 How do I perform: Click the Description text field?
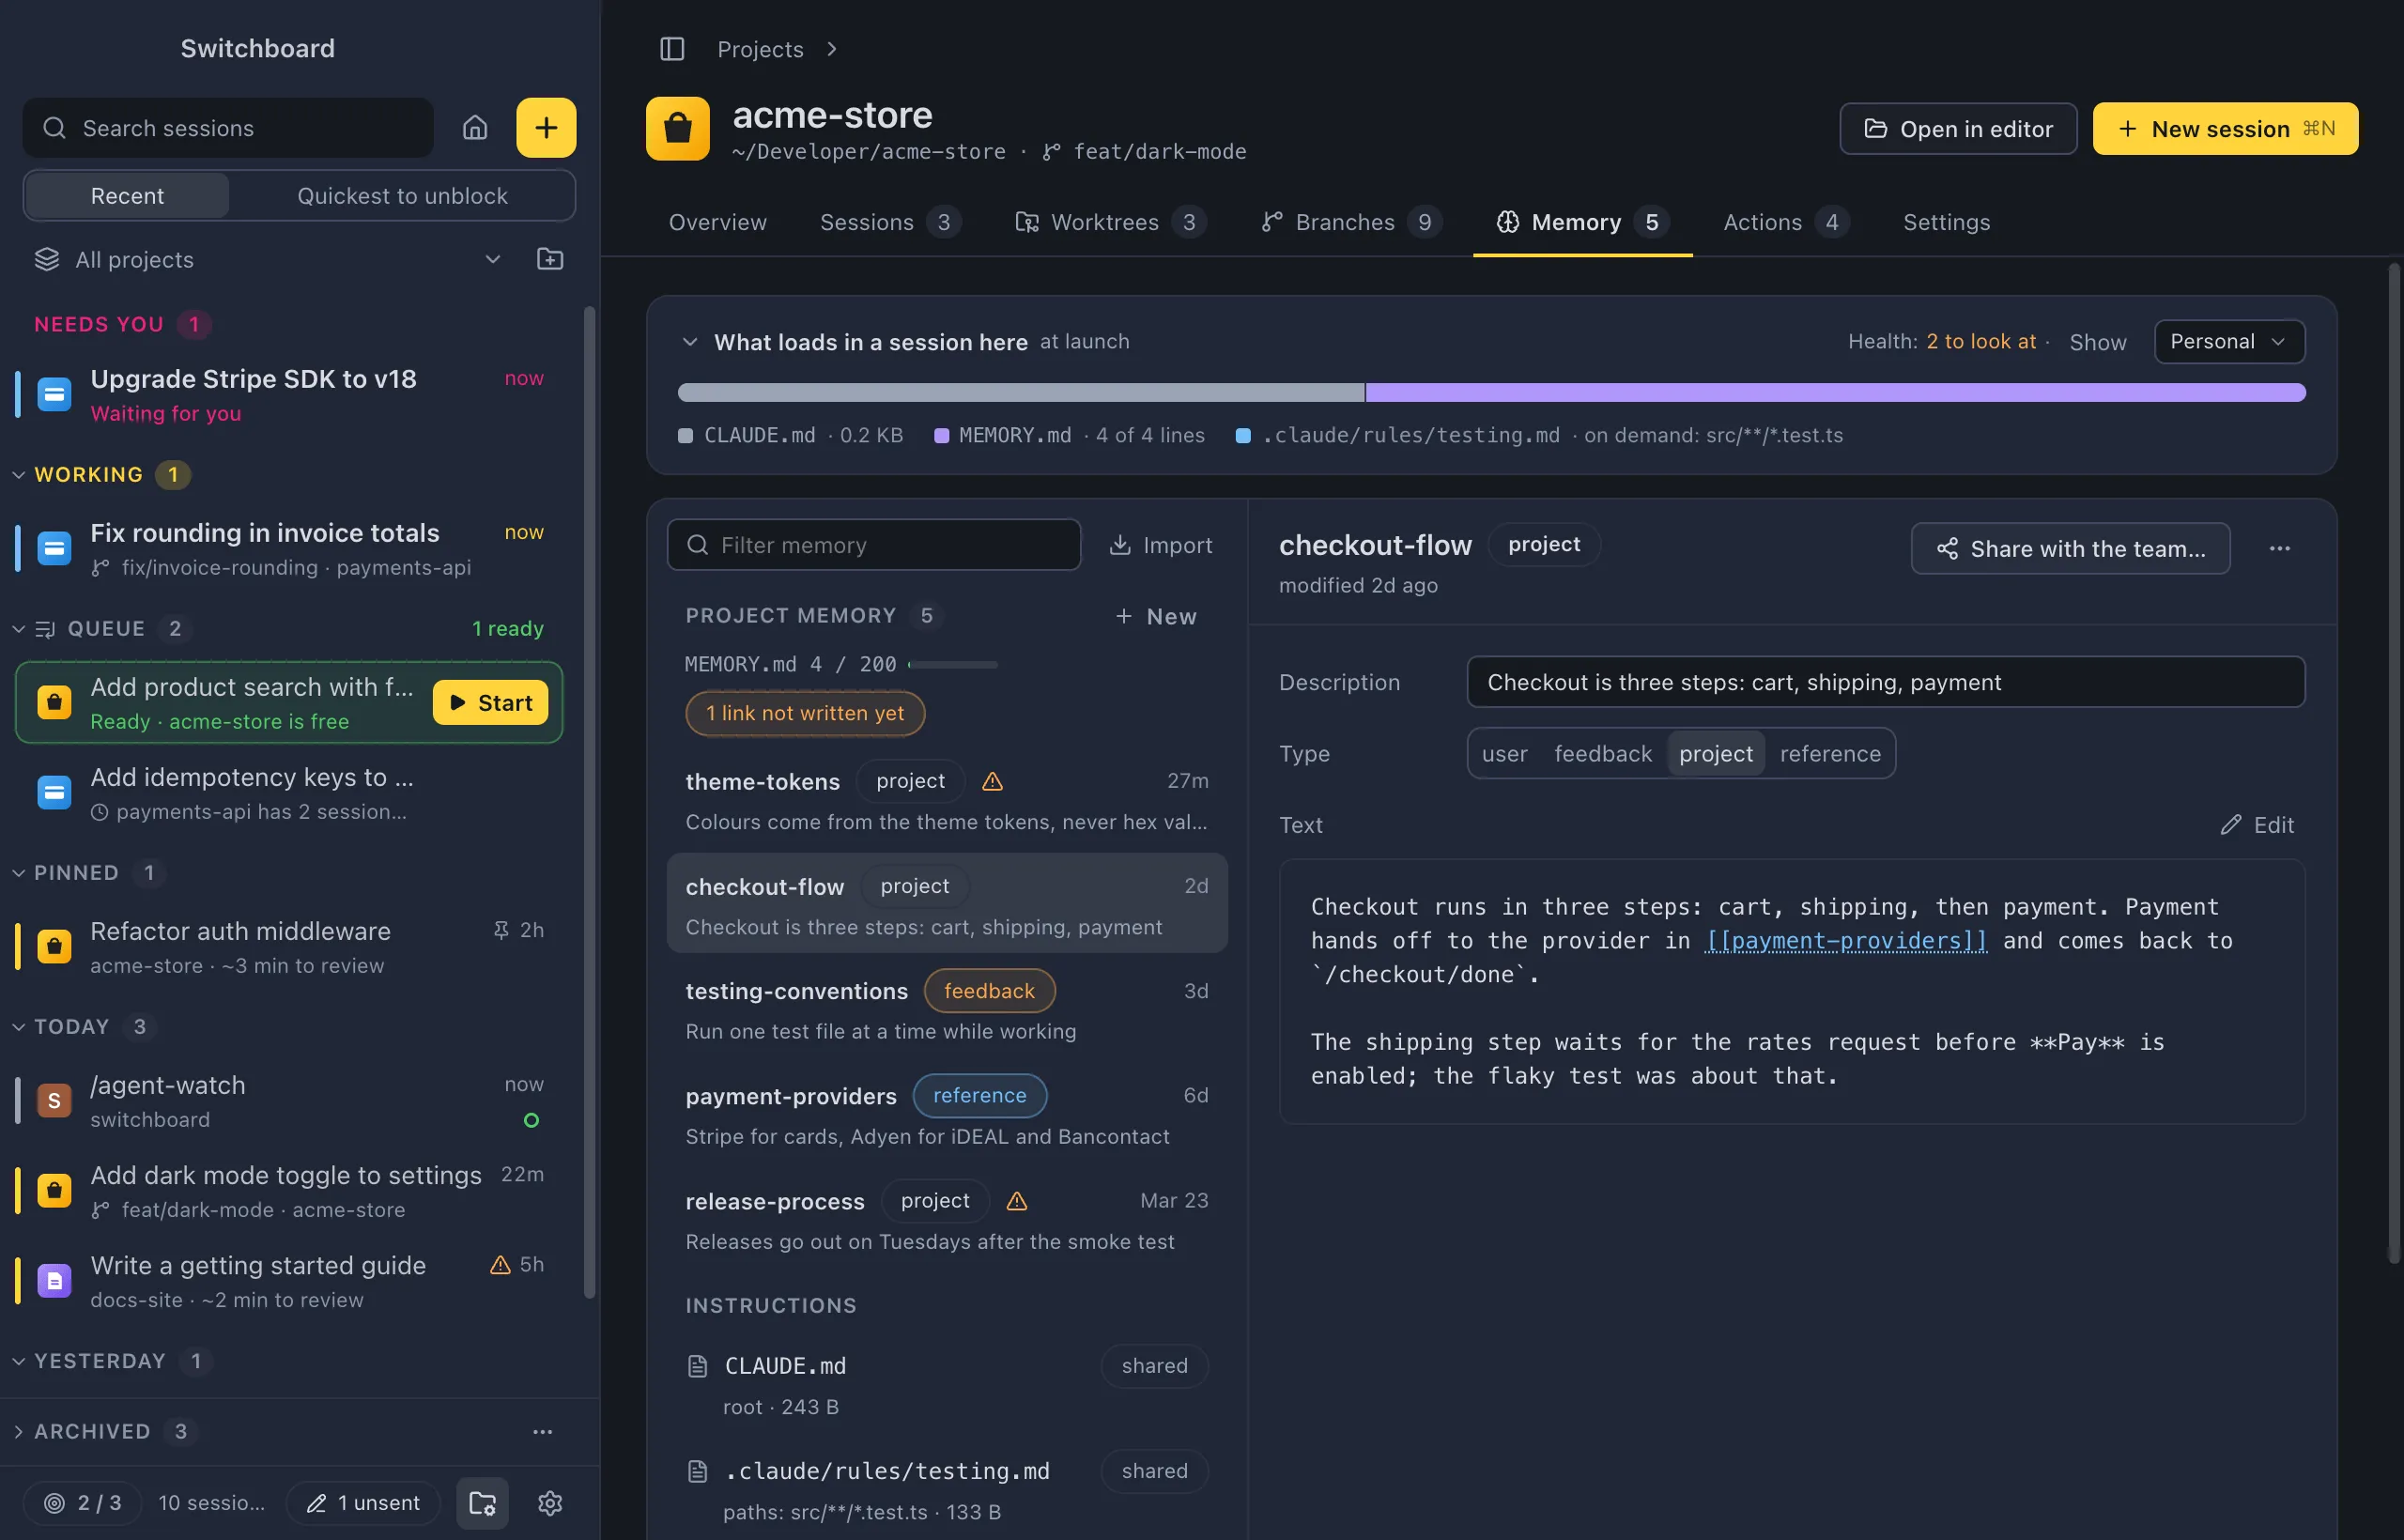click(1886, 682)
